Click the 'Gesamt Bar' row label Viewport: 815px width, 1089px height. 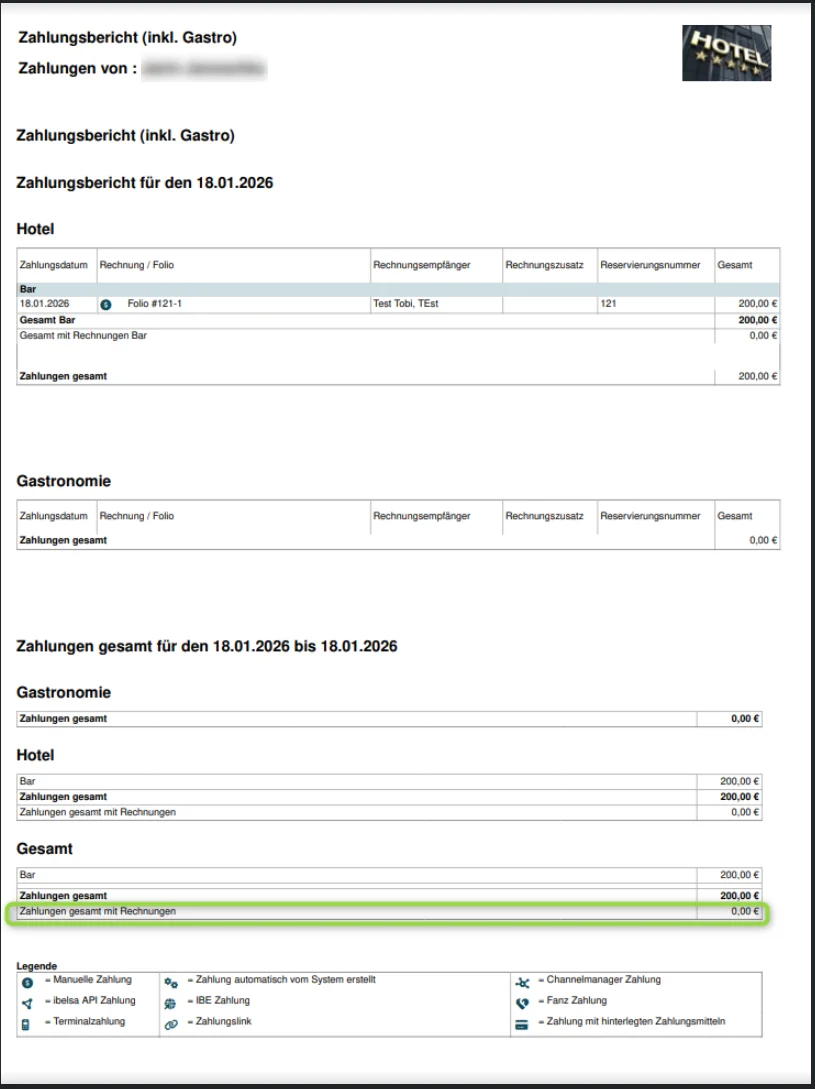pos(47,320)
